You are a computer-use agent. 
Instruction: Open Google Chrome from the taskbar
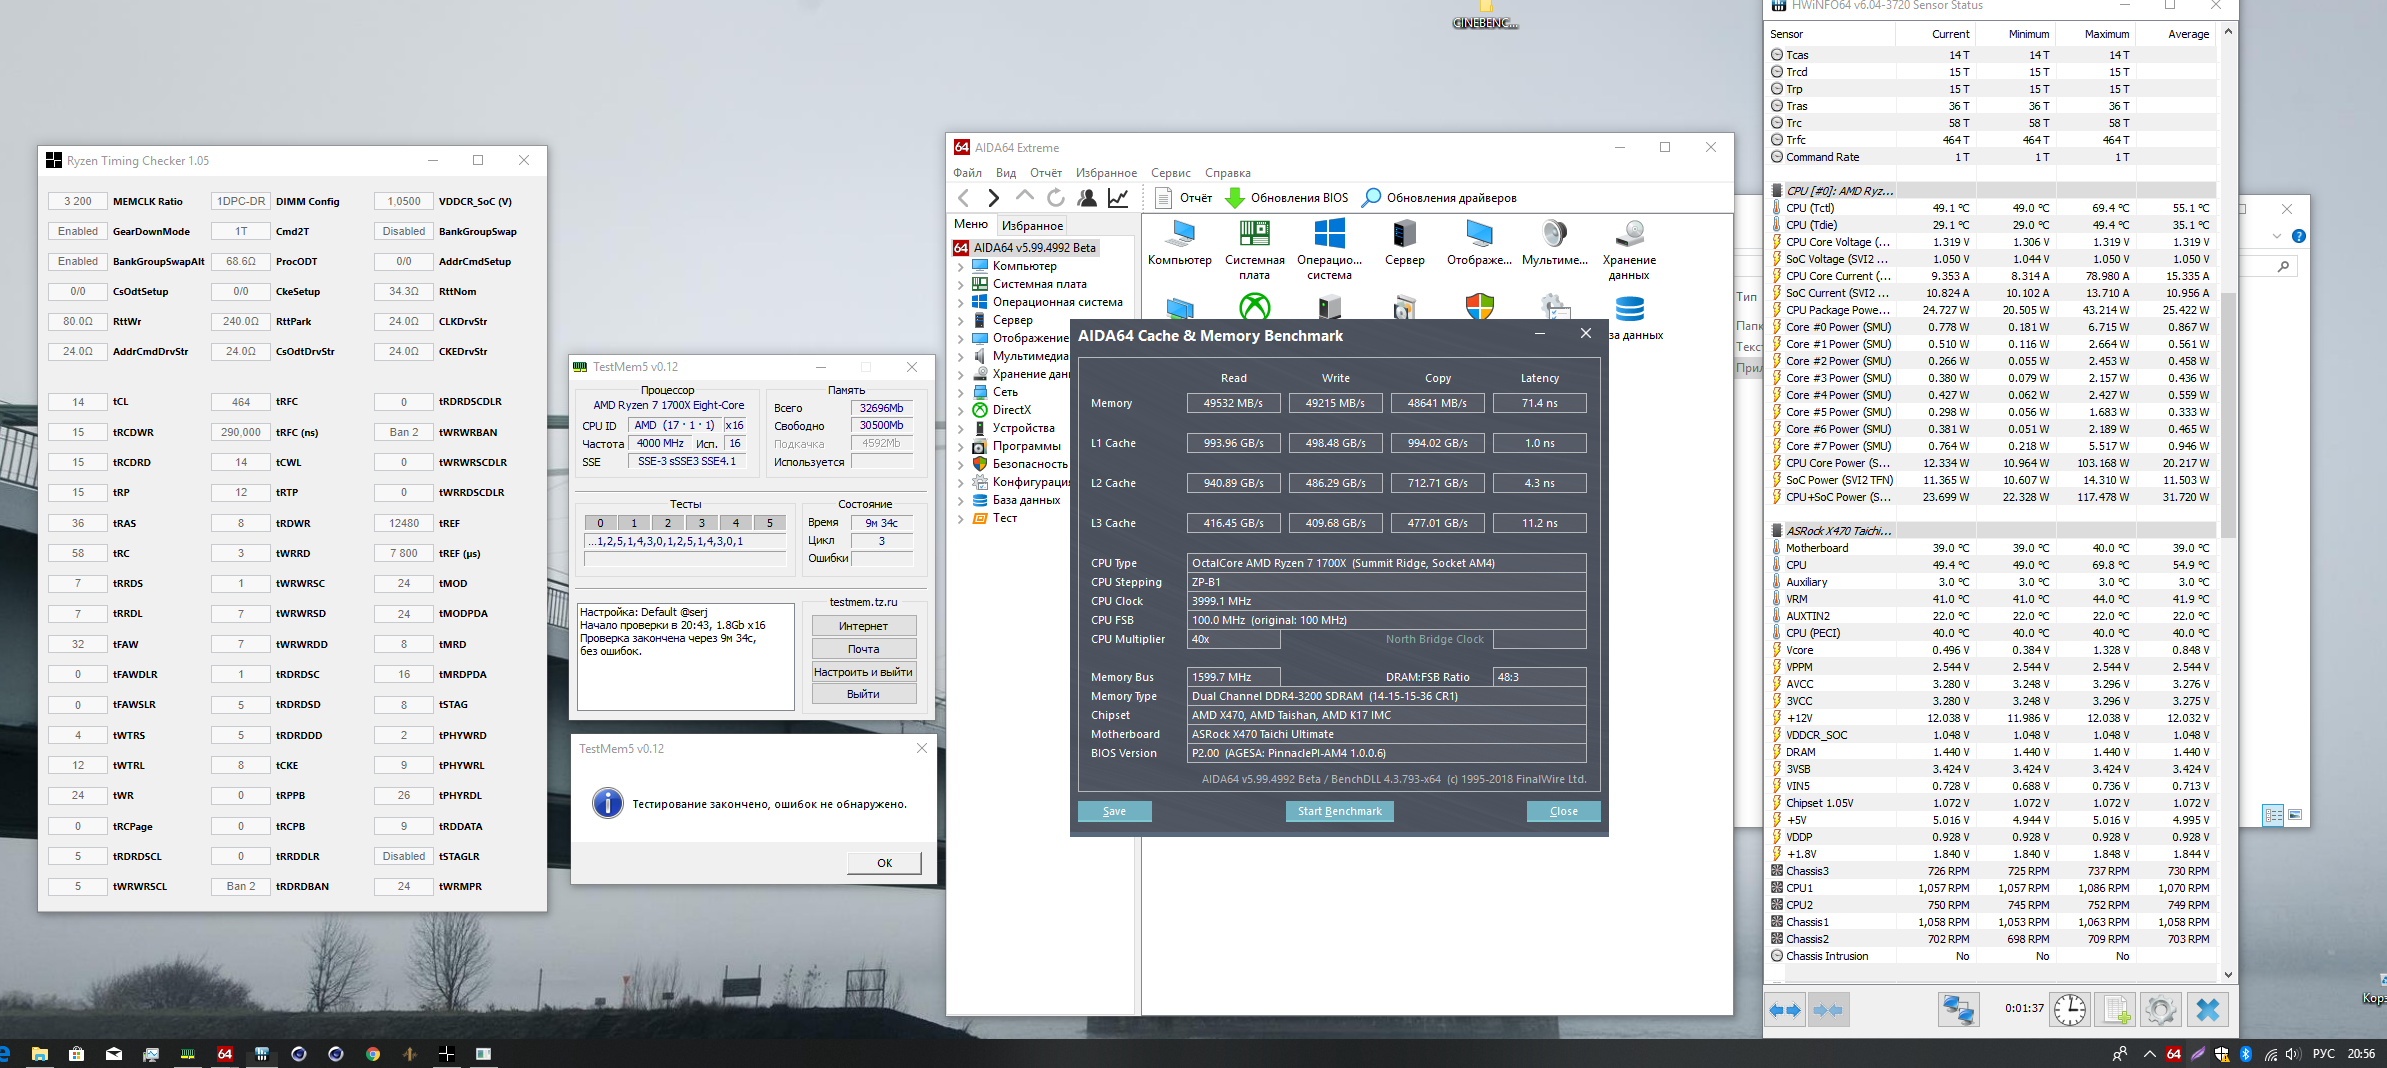[x=373, y=1054]
